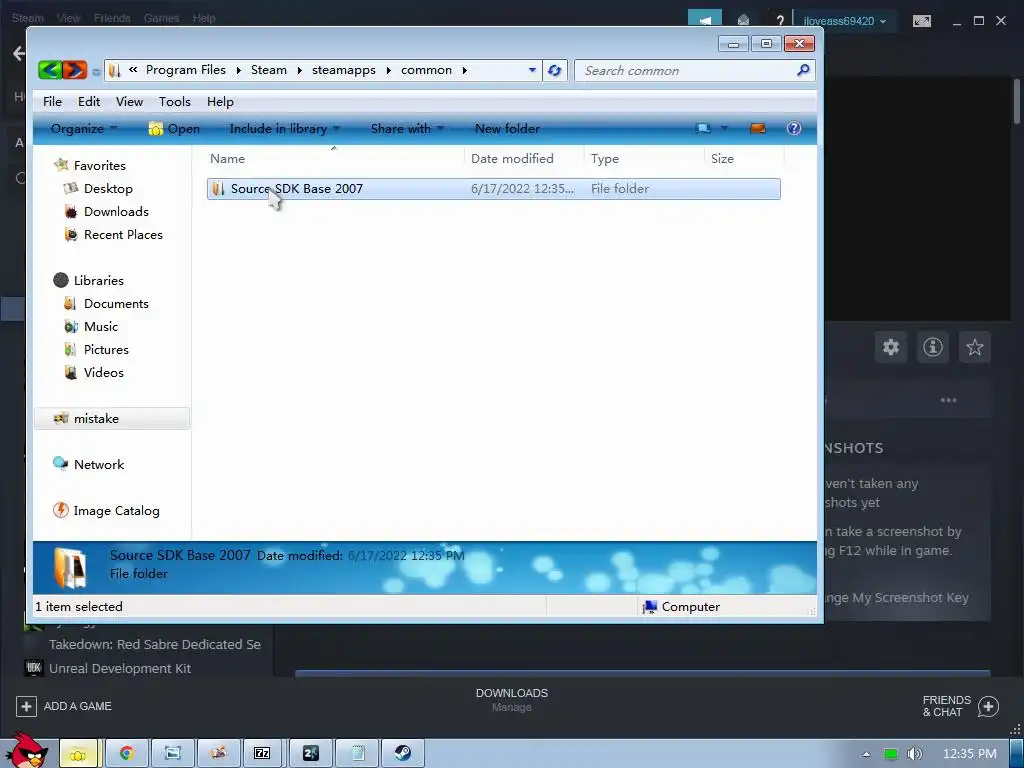This screenshot has height=768, width=1024.
Task: Click ADD A GAME in Steam
Action: pyautogui.click(x=64, y=706)
